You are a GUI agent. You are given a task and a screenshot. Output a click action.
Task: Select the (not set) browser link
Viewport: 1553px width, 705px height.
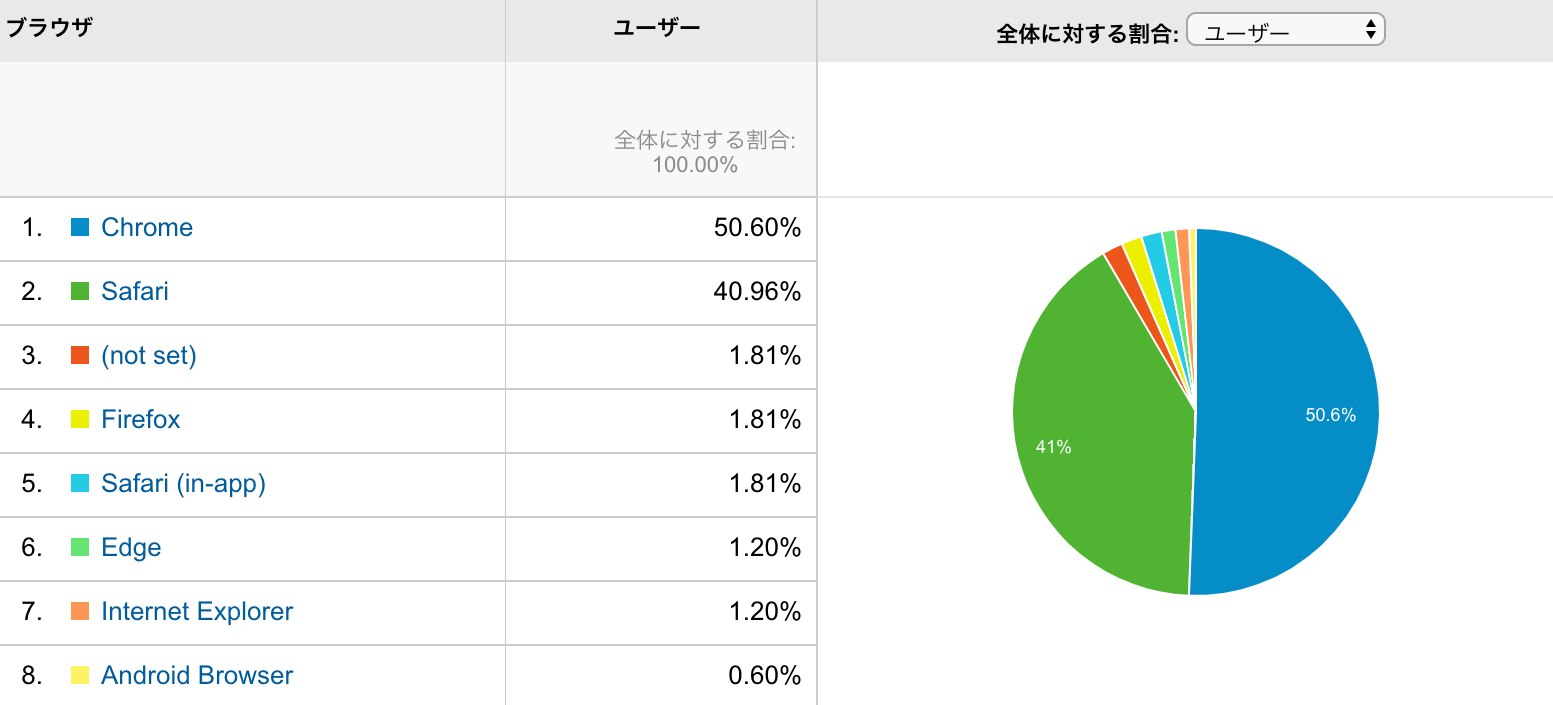149,356
